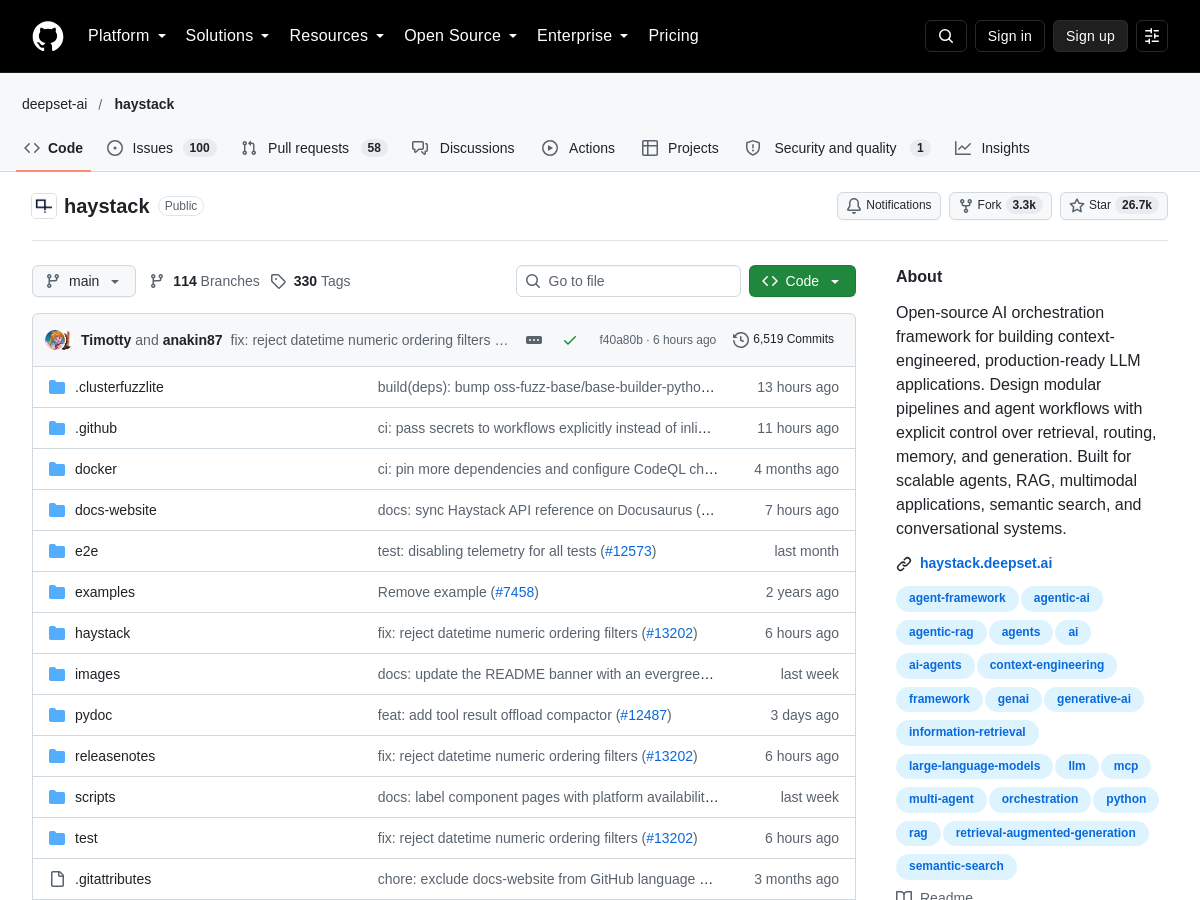Viewport: 1200px width, 900px height.
Task: Open the appearance settings sliders icon
Action: (x=1152, y=36)
